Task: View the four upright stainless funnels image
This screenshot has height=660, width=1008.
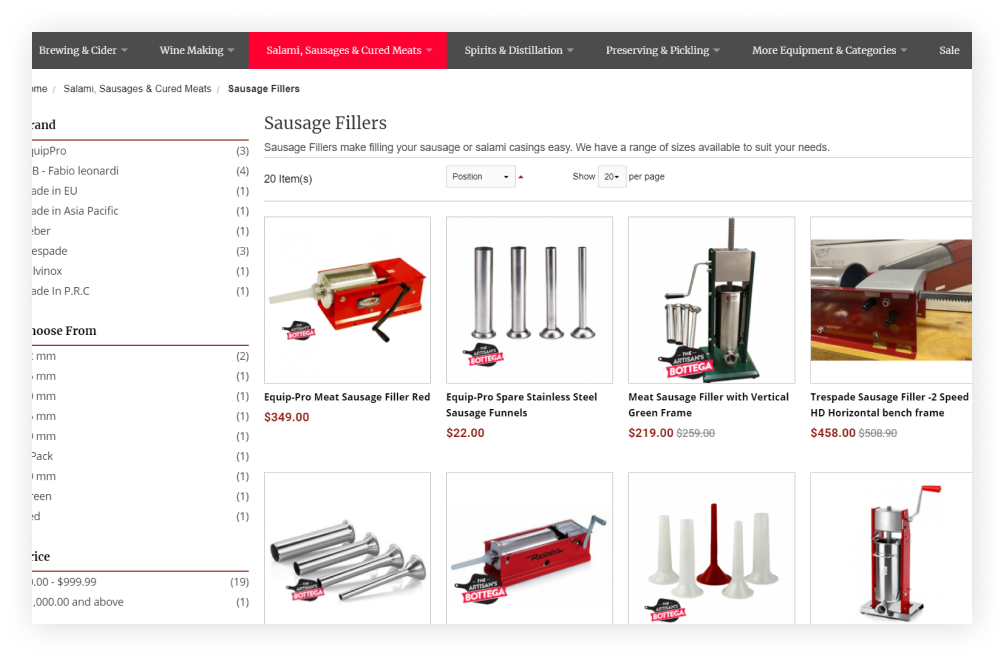Action: (529, 300)
